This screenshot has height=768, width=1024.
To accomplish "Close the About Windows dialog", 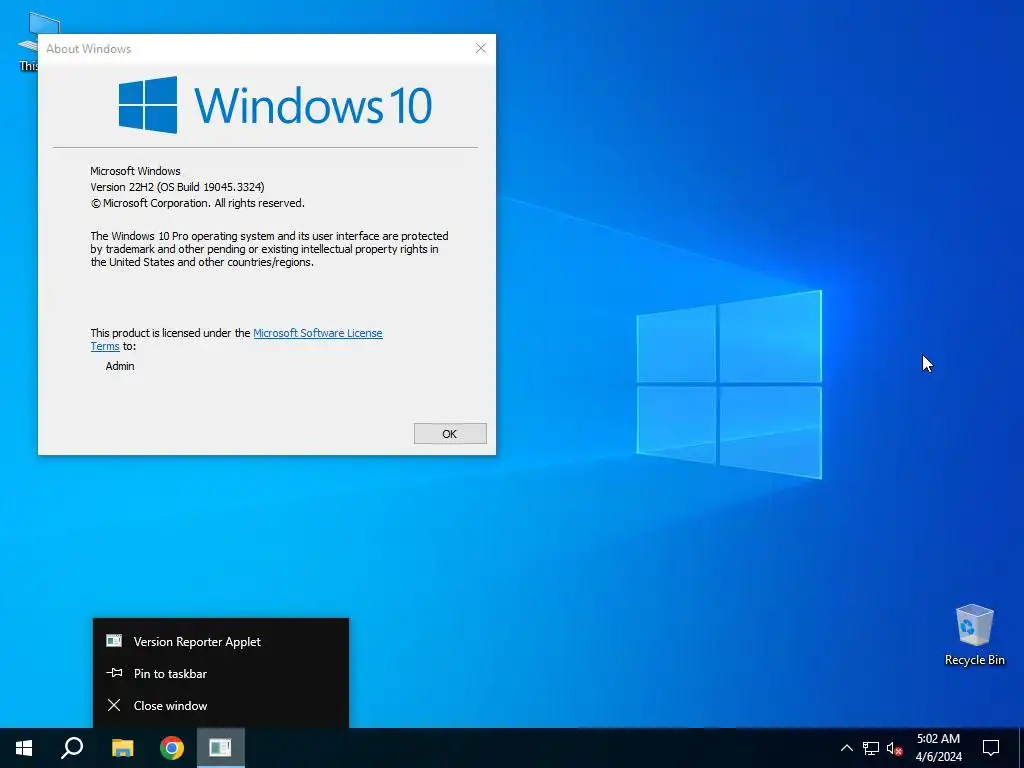I will [481, 48].
